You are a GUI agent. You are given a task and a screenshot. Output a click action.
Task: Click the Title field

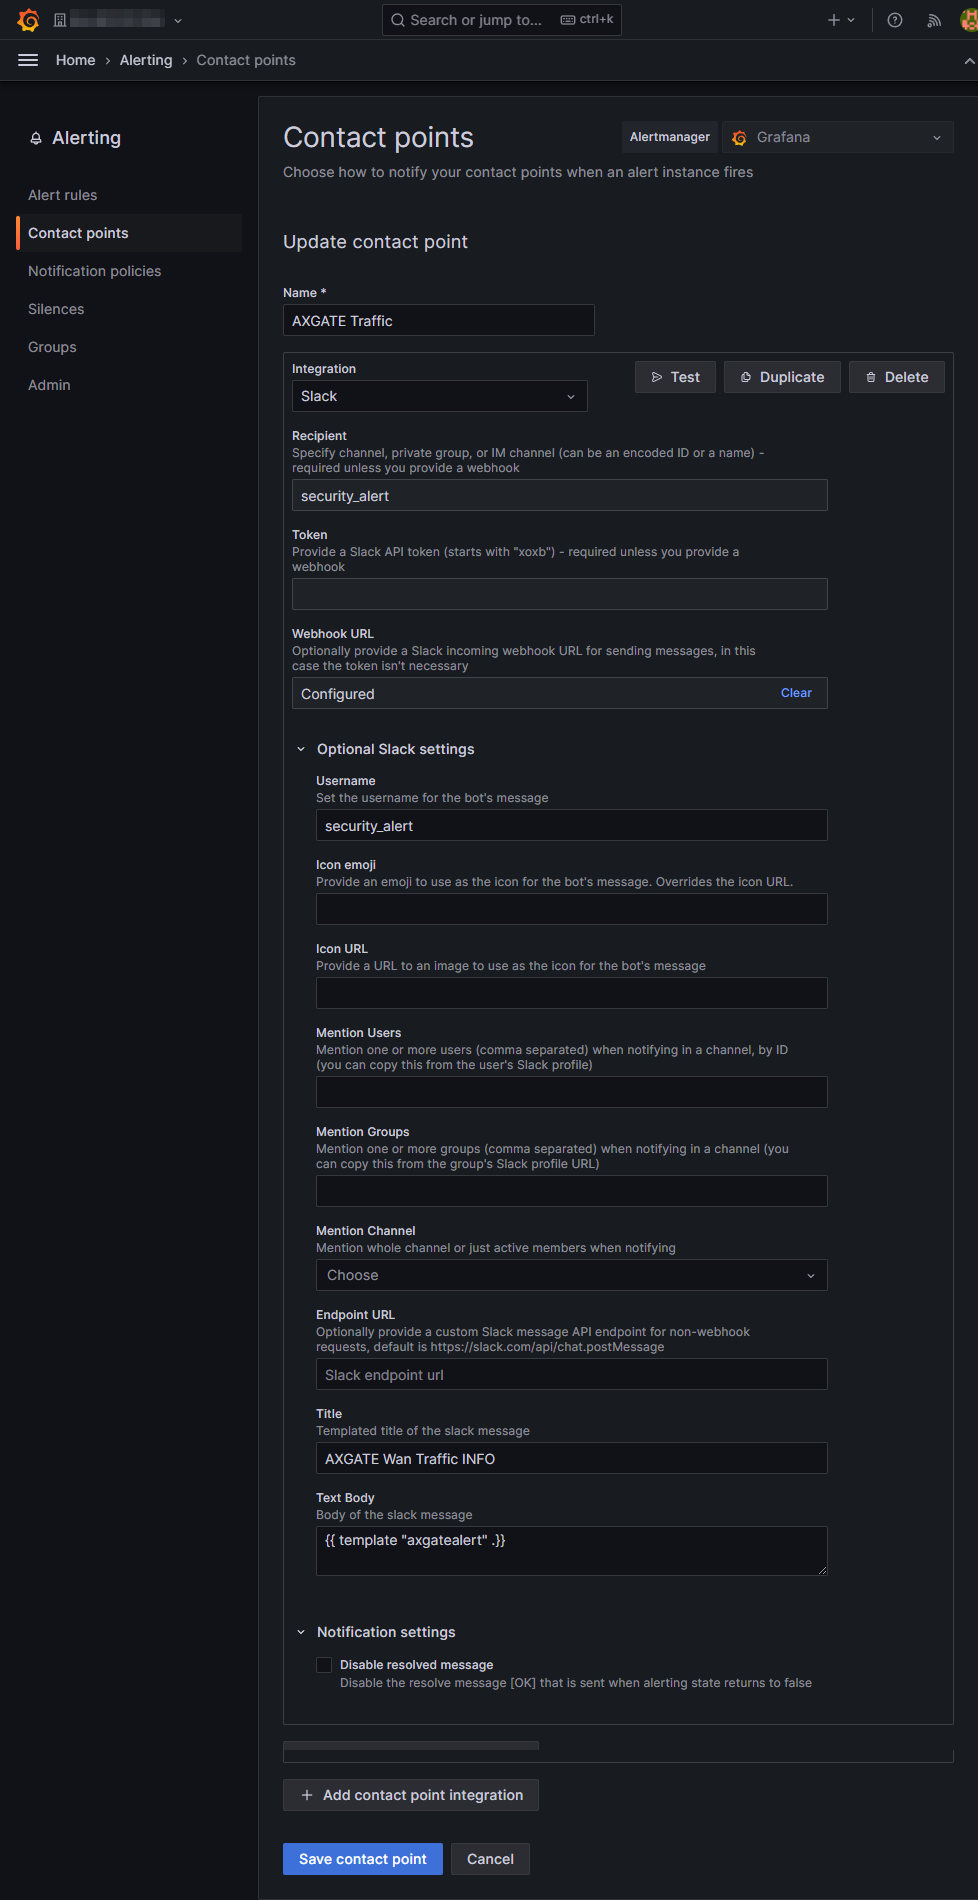click(572, 1458)
